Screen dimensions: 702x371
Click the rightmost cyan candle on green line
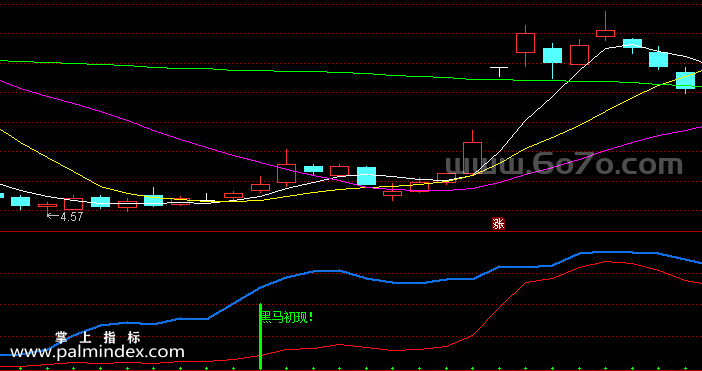pos(685,81)
